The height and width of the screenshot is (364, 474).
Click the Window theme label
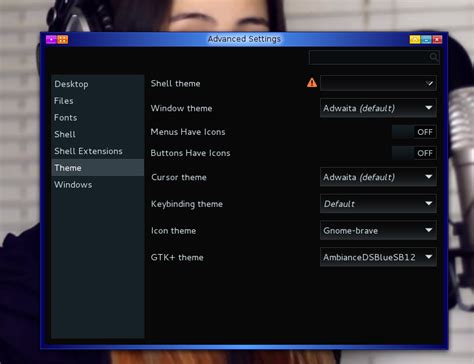coord(181,108)
